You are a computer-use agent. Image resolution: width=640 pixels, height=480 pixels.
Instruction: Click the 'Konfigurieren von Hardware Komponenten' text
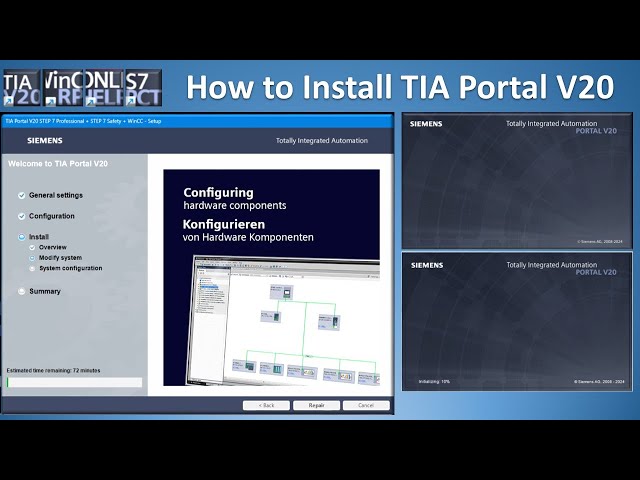(x=248, y=231)
